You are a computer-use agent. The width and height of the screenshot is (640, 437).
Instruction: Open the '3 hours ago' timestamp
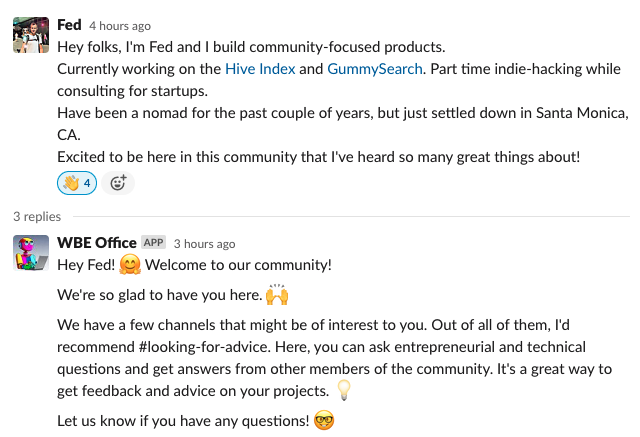click(x=204, y=244)
